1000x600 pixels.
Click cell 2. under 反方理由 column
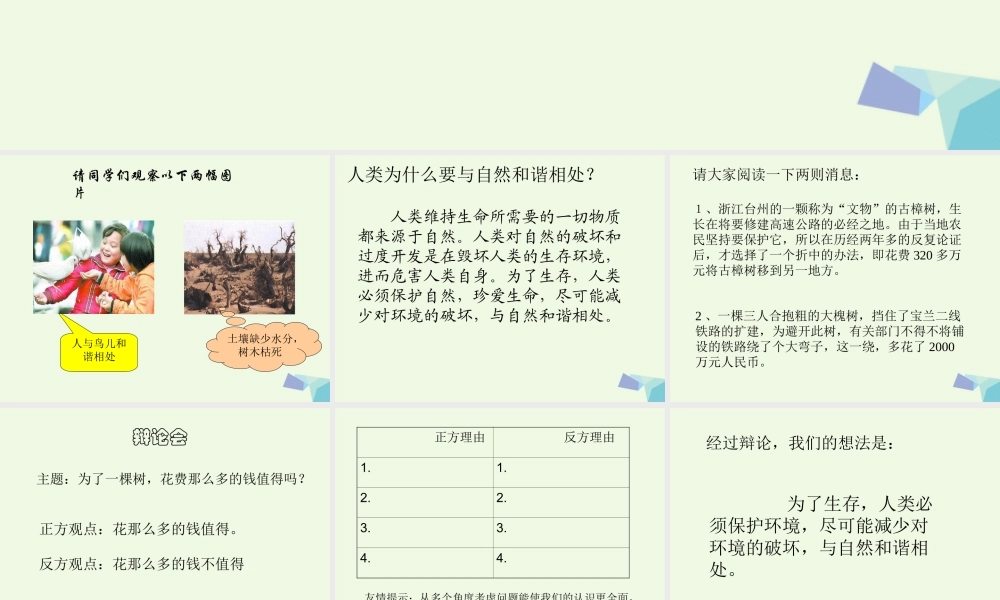(561, 502)
